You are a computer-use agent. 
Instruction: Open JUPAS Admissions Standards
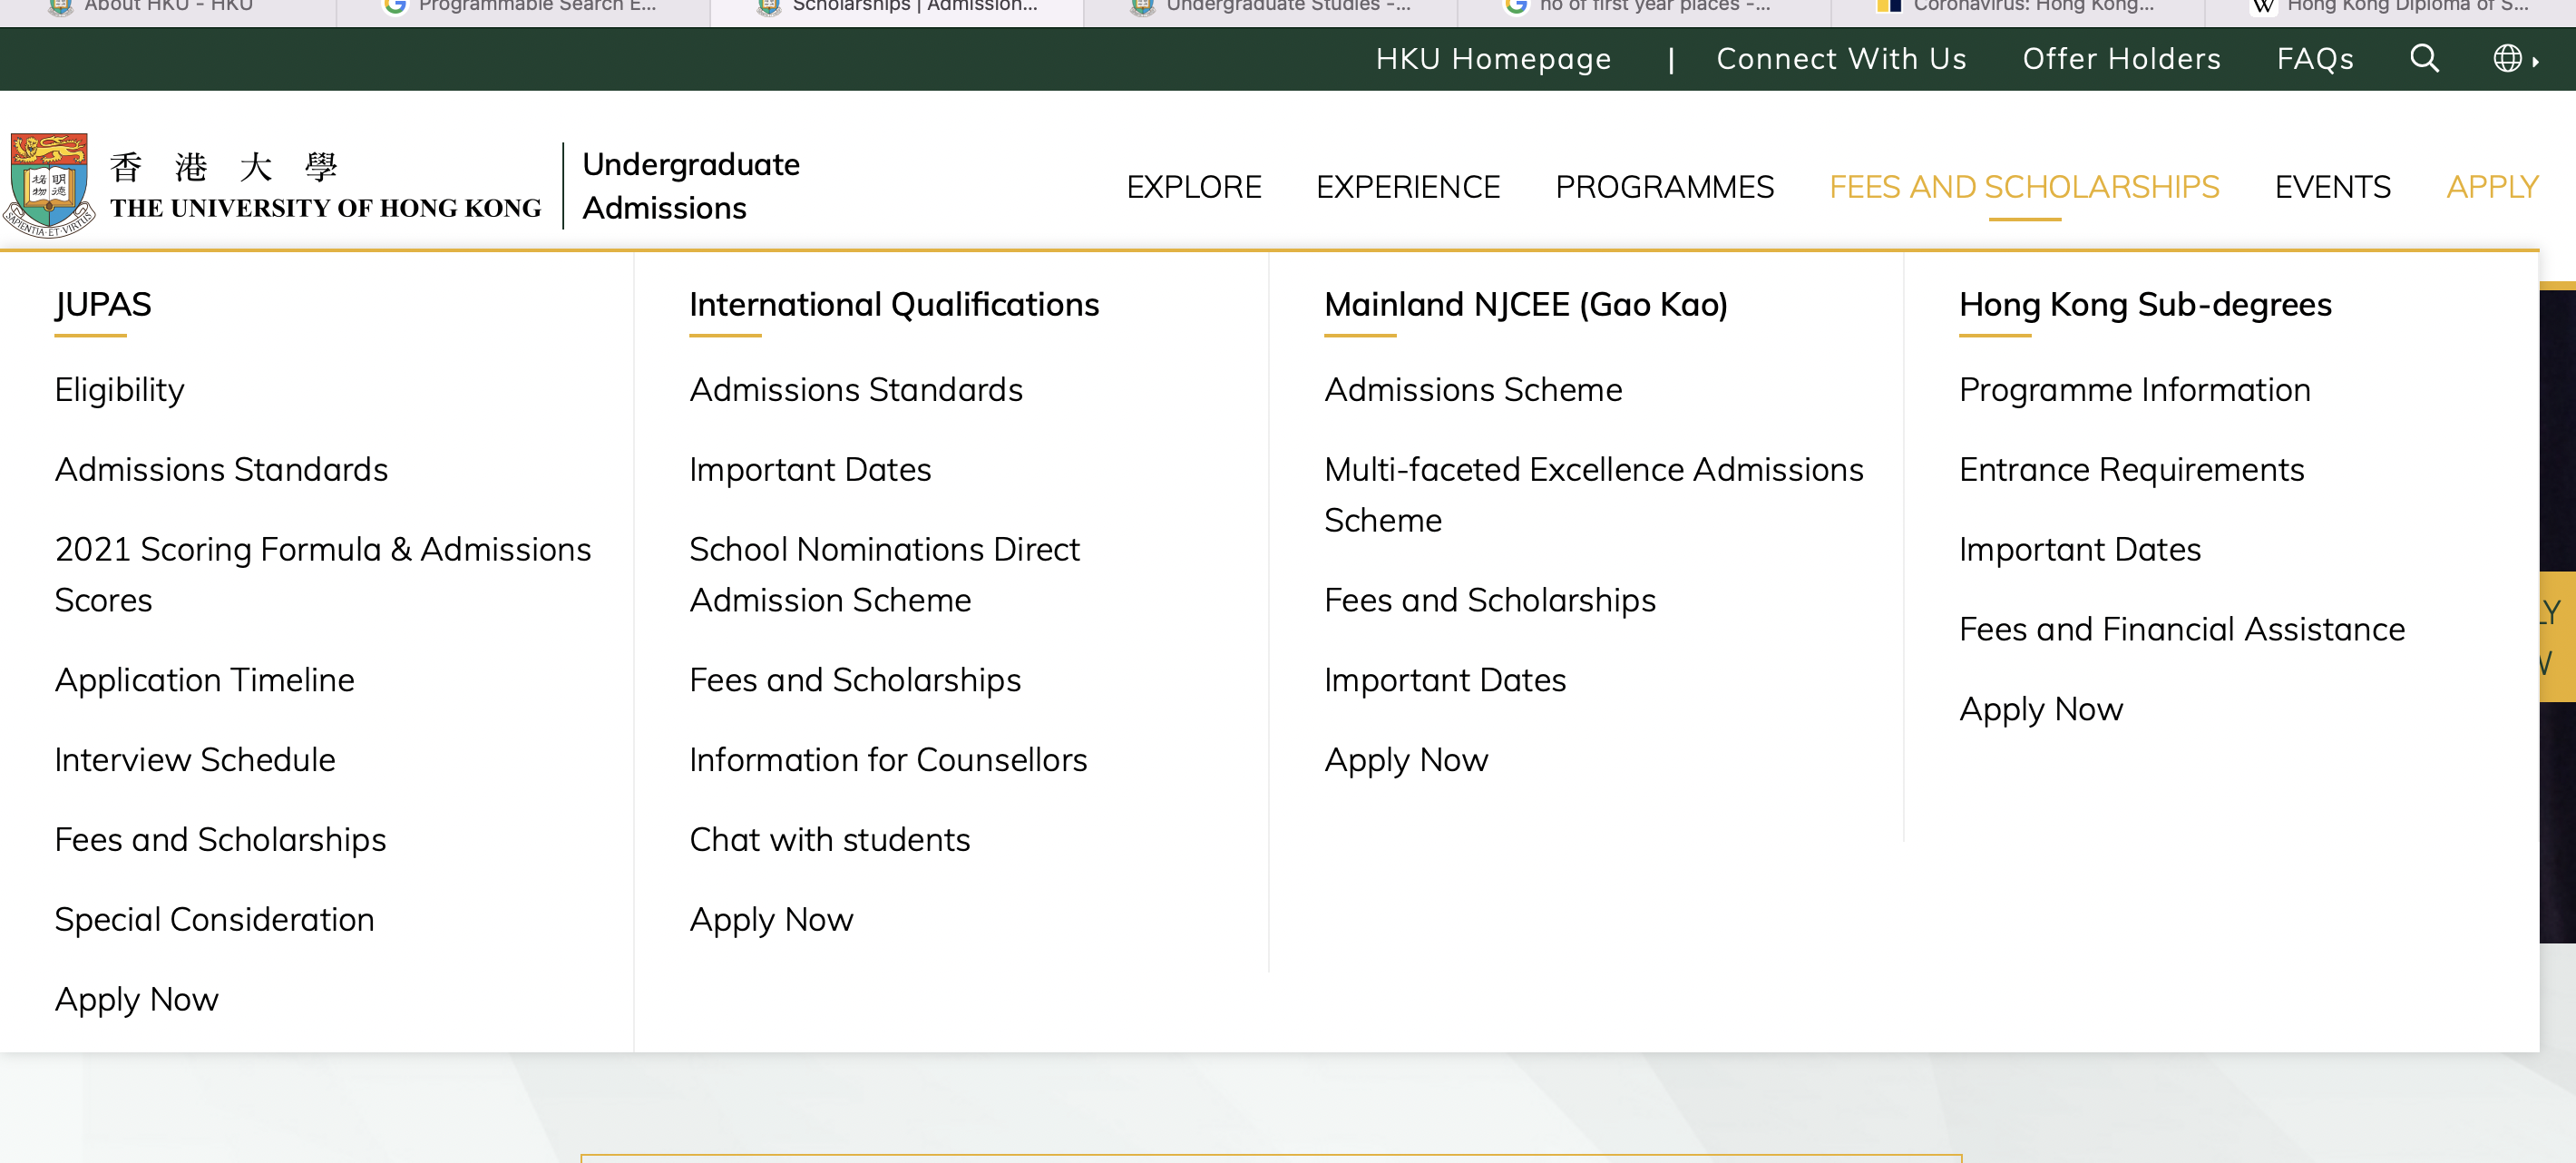(221, 469)
